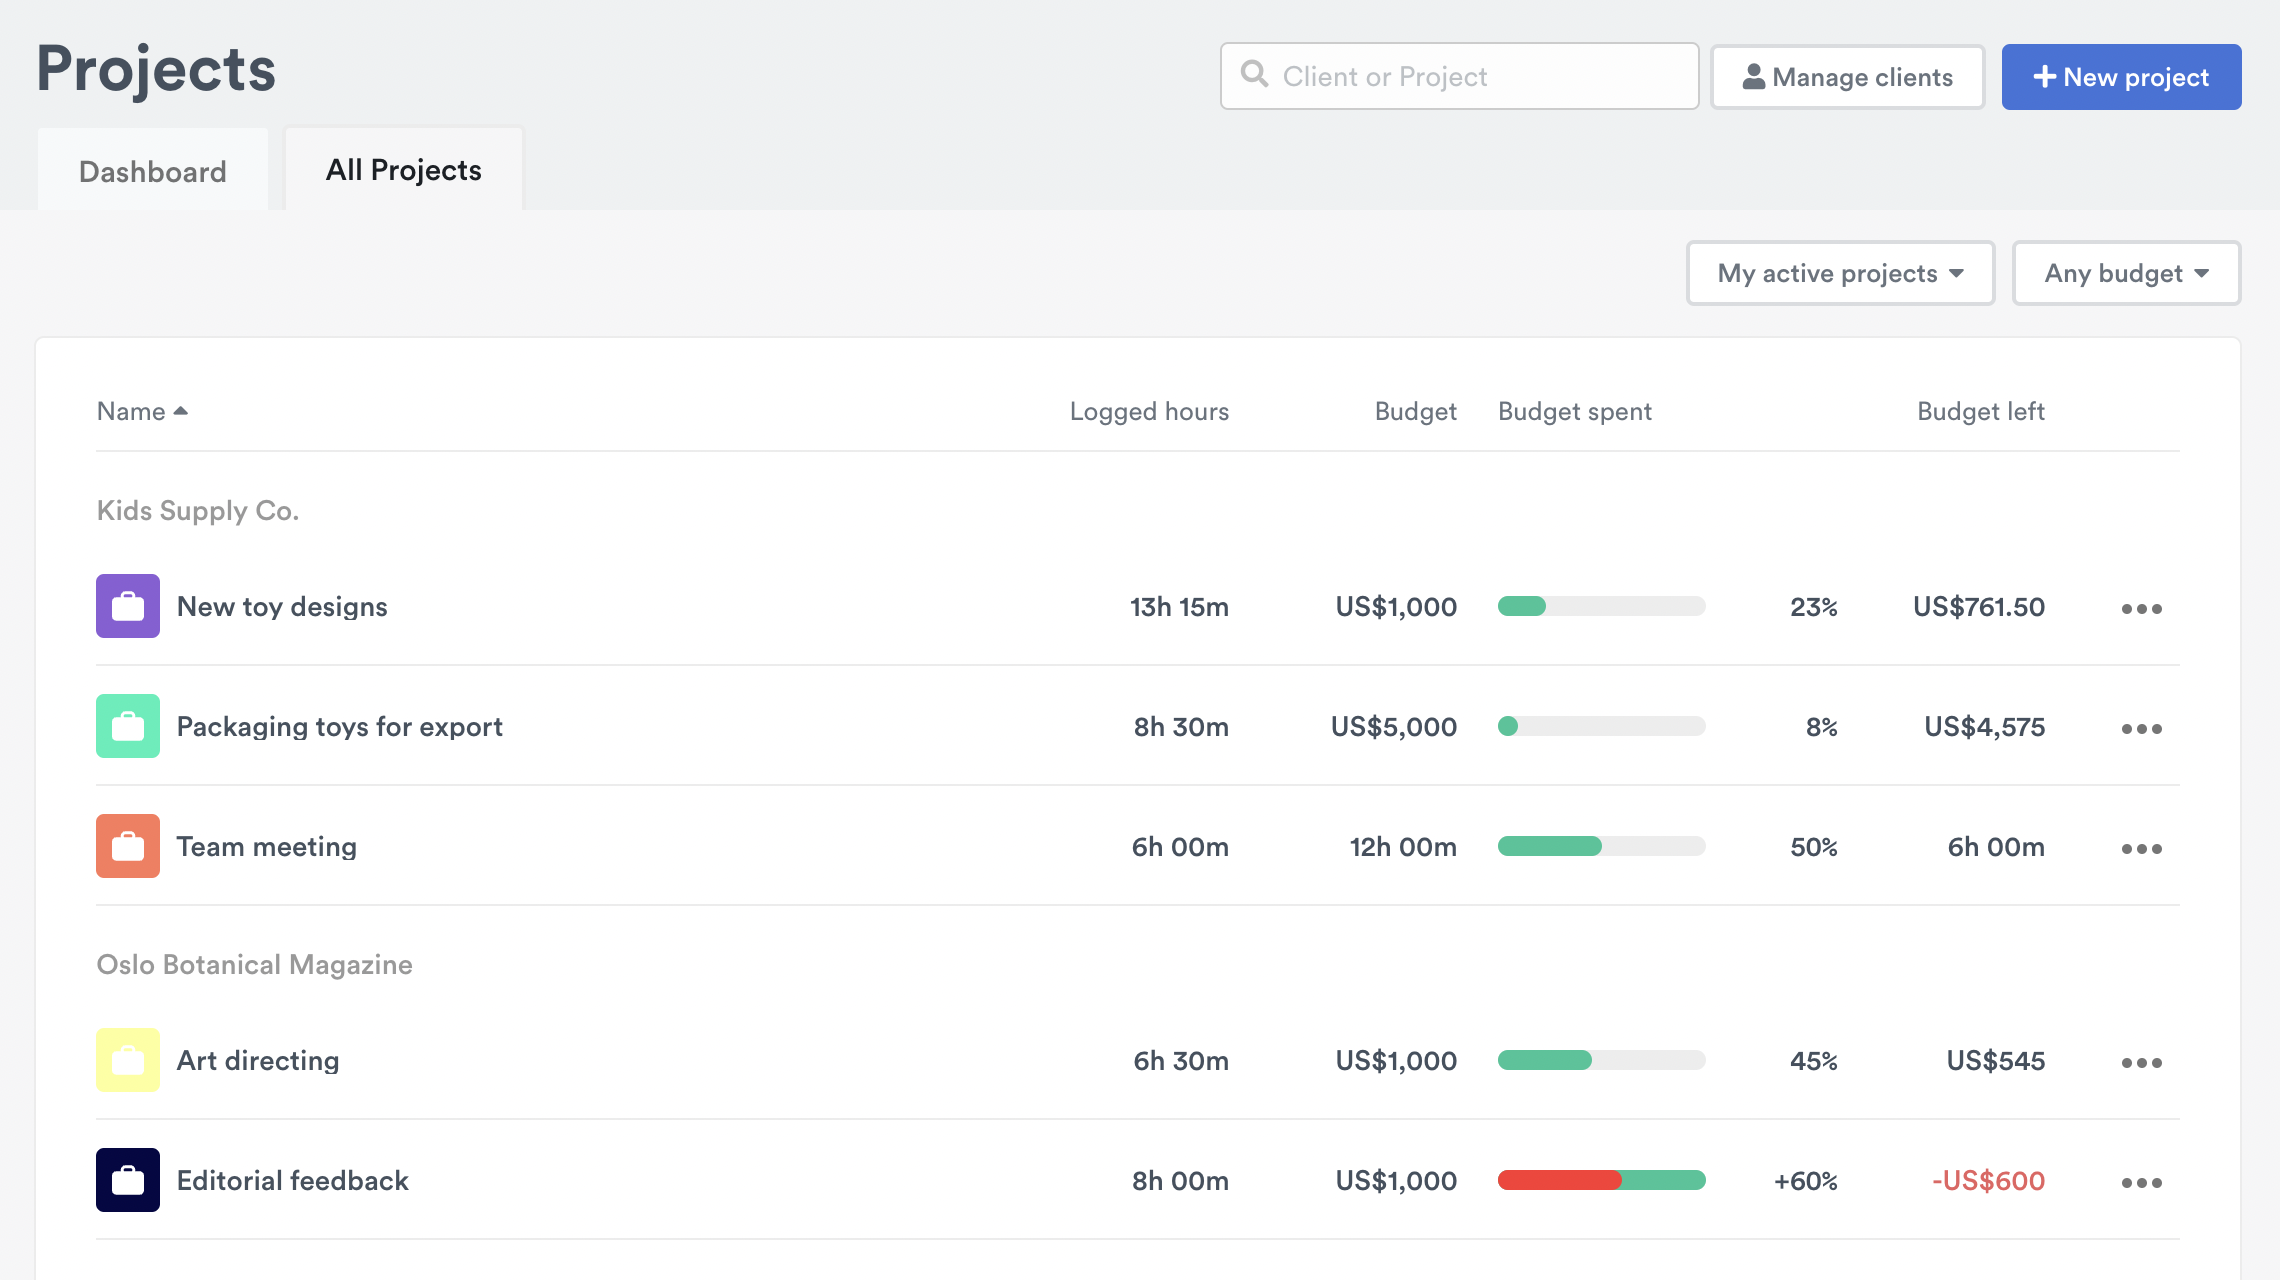Viewport: 2280px width, 1280px height.
Task: Switch to the Dashboard tab
Action: coord(152,170)
